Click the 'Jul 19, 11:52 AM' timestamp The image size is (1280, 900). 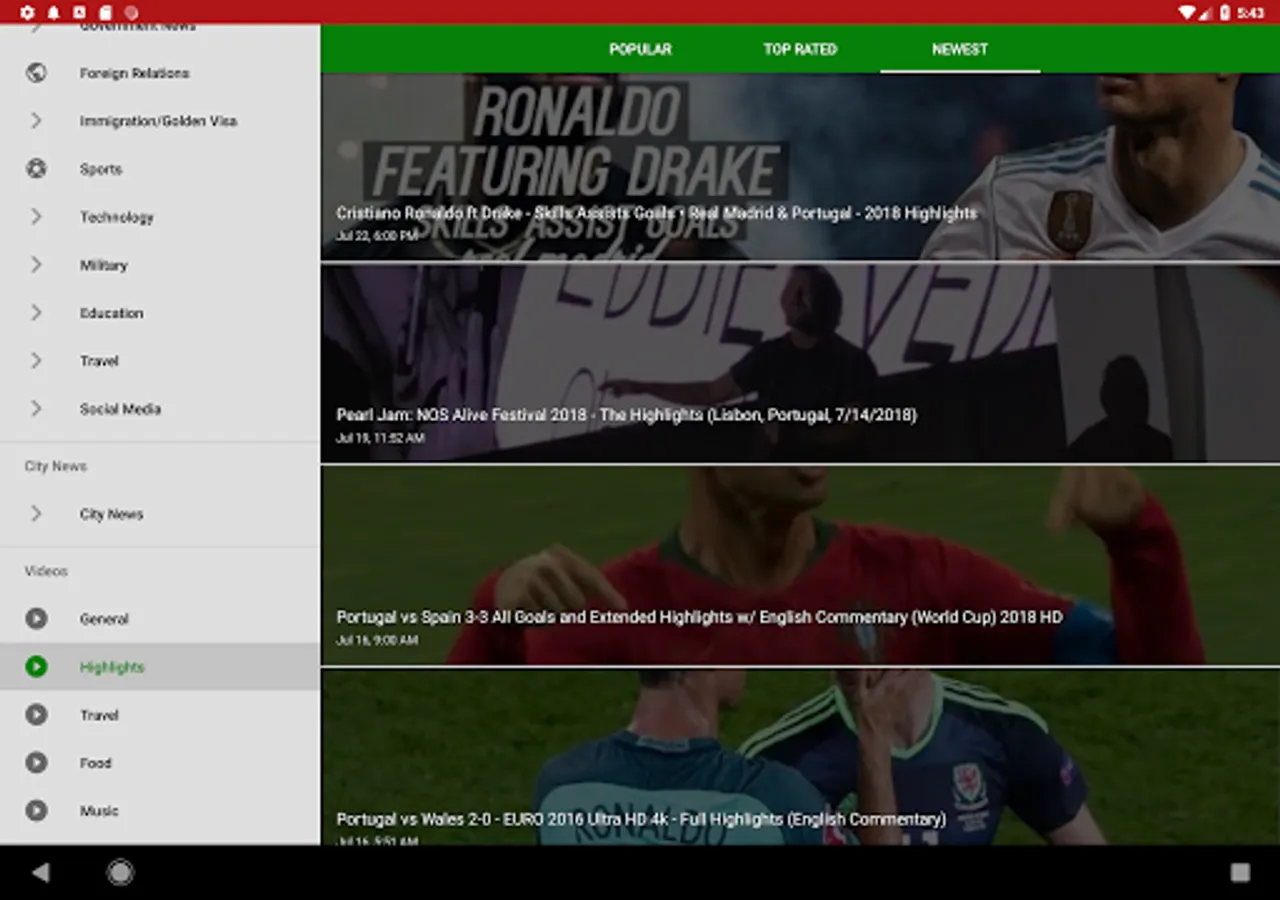(380, 438)
